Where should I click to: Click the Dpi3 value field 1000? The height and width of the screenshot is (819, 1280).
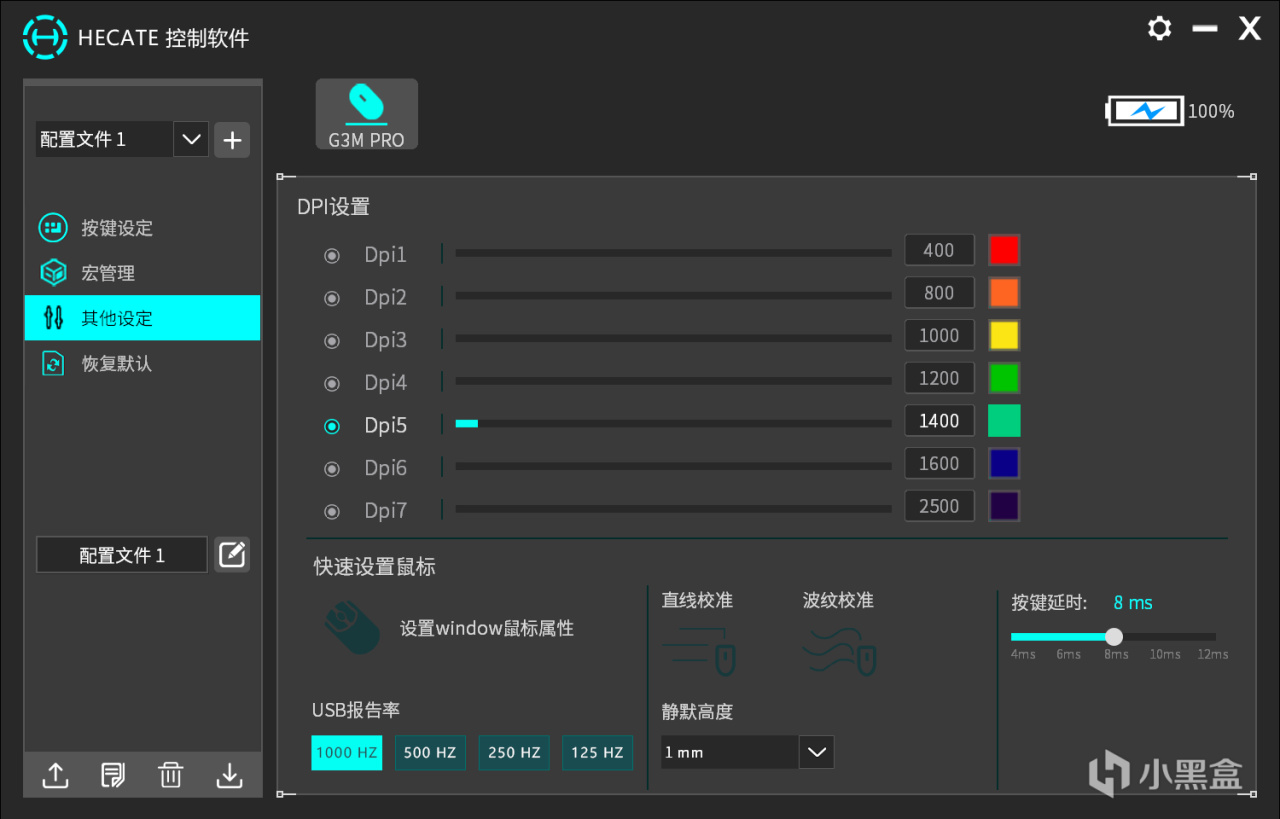(939, 336)
